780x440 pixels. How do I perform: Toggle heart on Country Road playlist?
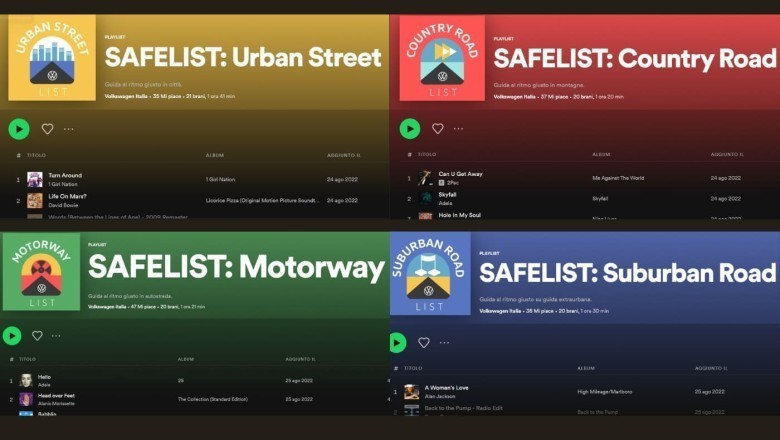click(438, 128)
